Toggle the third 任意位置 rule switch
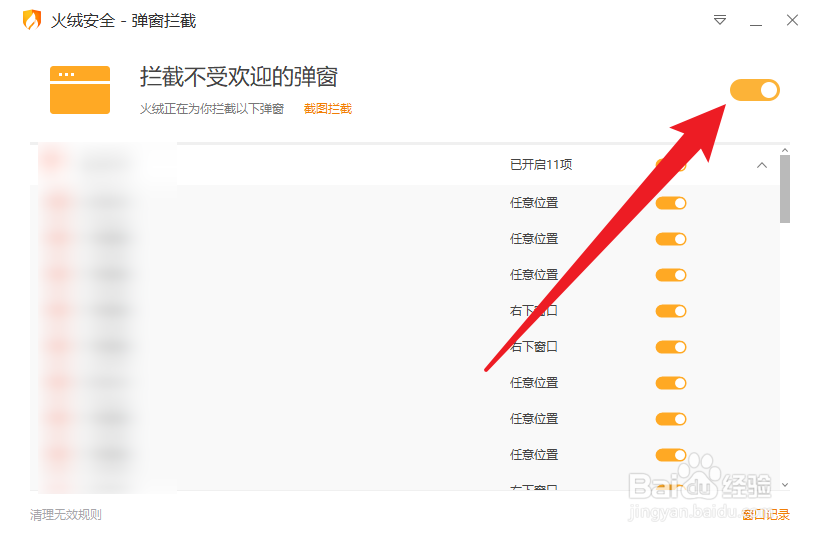820x540 pixels. (x=671, y=275)
